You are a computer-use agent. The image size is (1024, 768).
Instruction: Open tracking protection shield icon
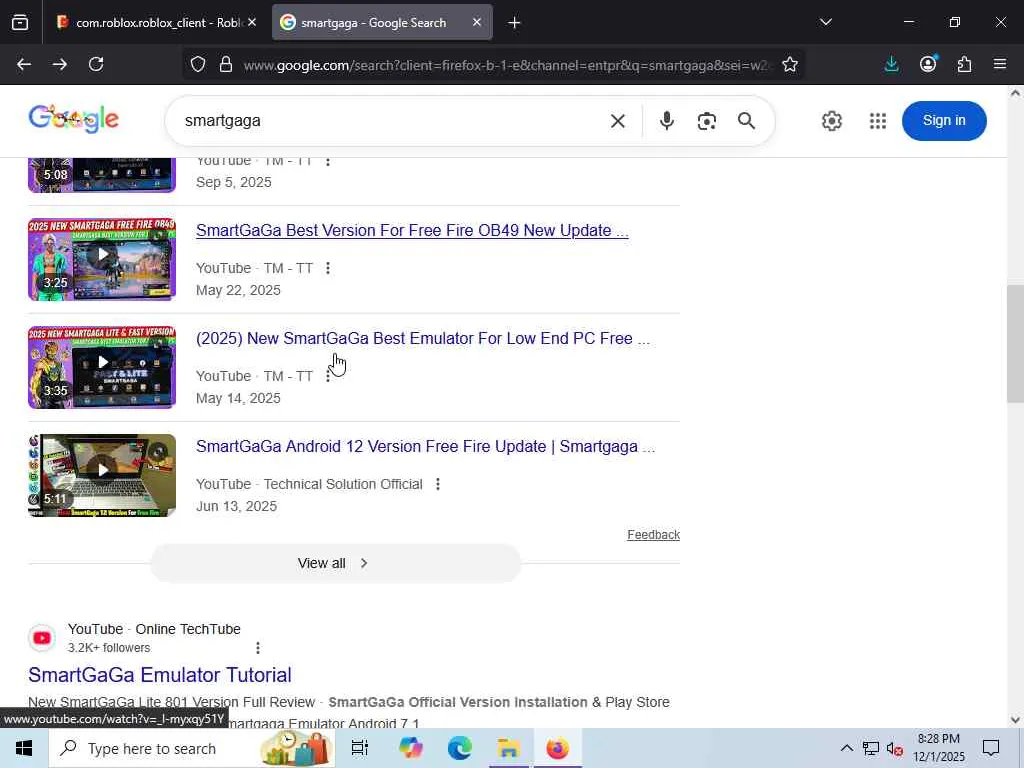pyautogui.click(x=198, y=65)
